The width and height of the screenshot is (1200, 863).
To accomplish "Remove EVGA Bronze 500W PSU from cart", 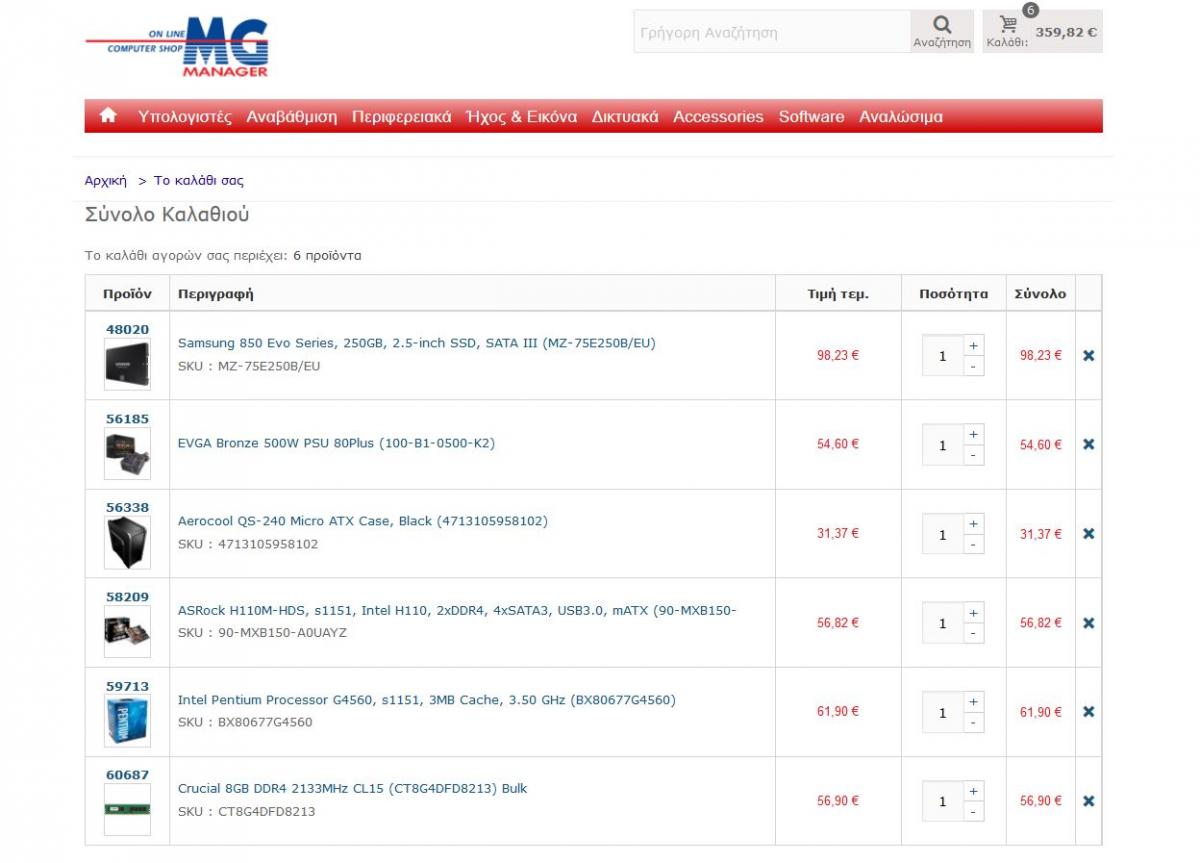I will point(1088,444).
